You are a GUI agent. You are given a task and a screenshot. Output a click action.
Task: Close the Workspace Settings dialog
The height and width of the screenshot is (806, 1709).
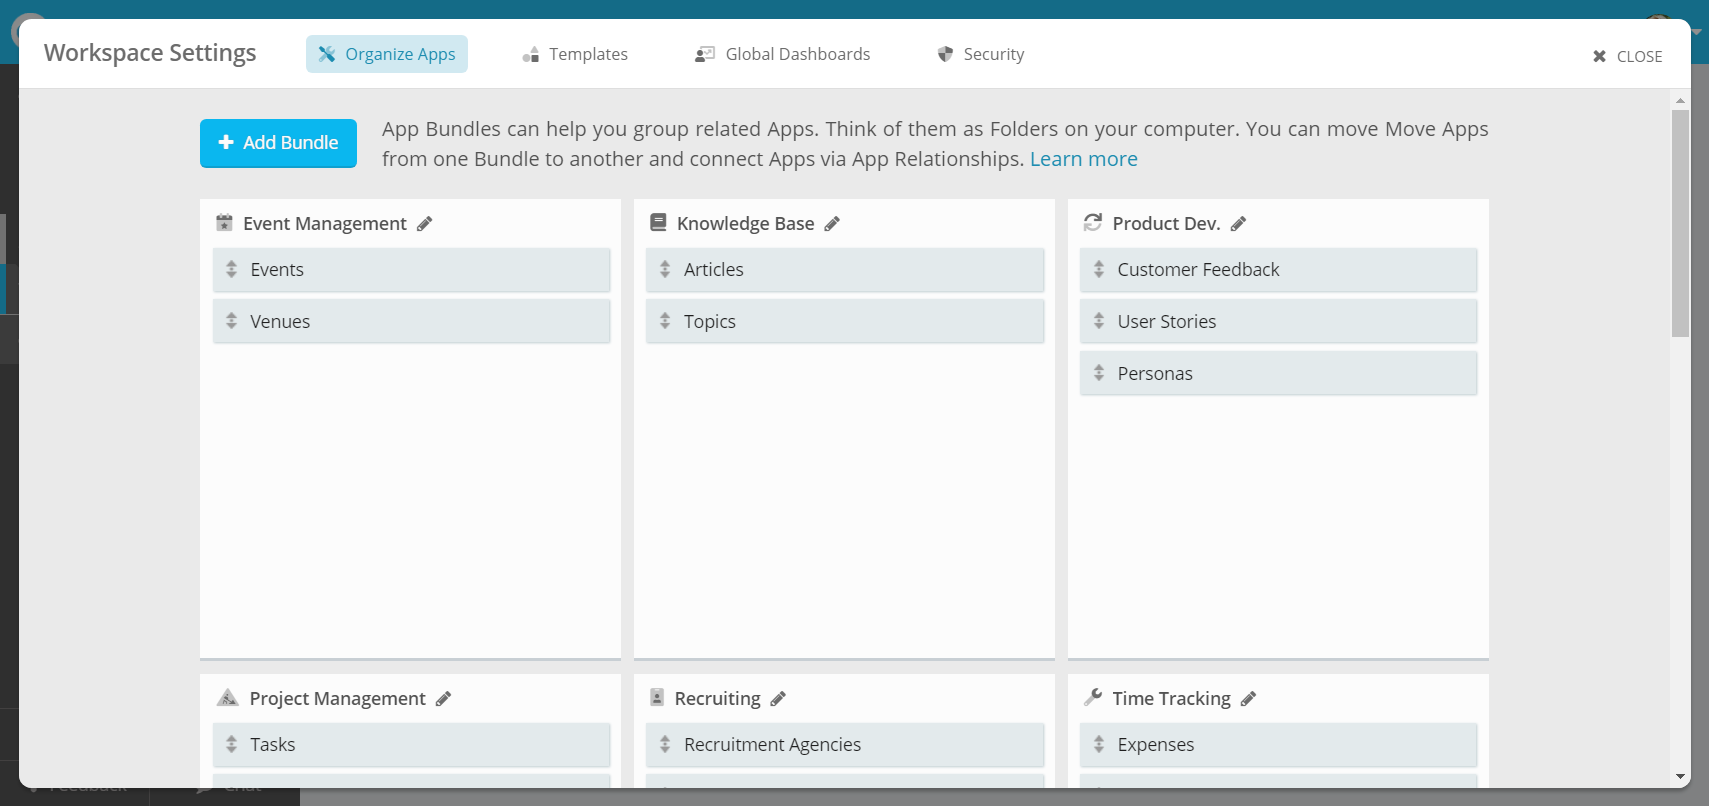tap(1627, 57)
